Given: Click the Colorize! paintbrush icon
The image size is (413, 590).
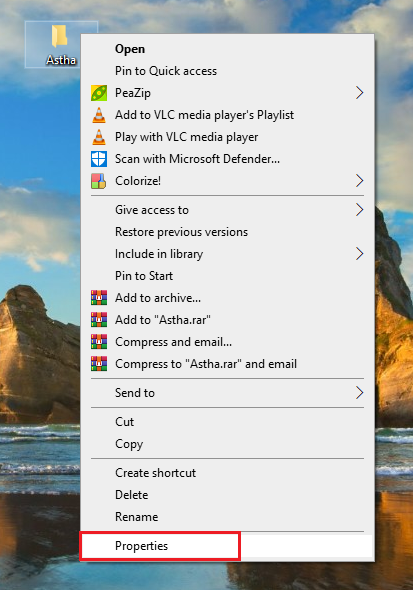Looking at the screenshot, I should (99, 181).
